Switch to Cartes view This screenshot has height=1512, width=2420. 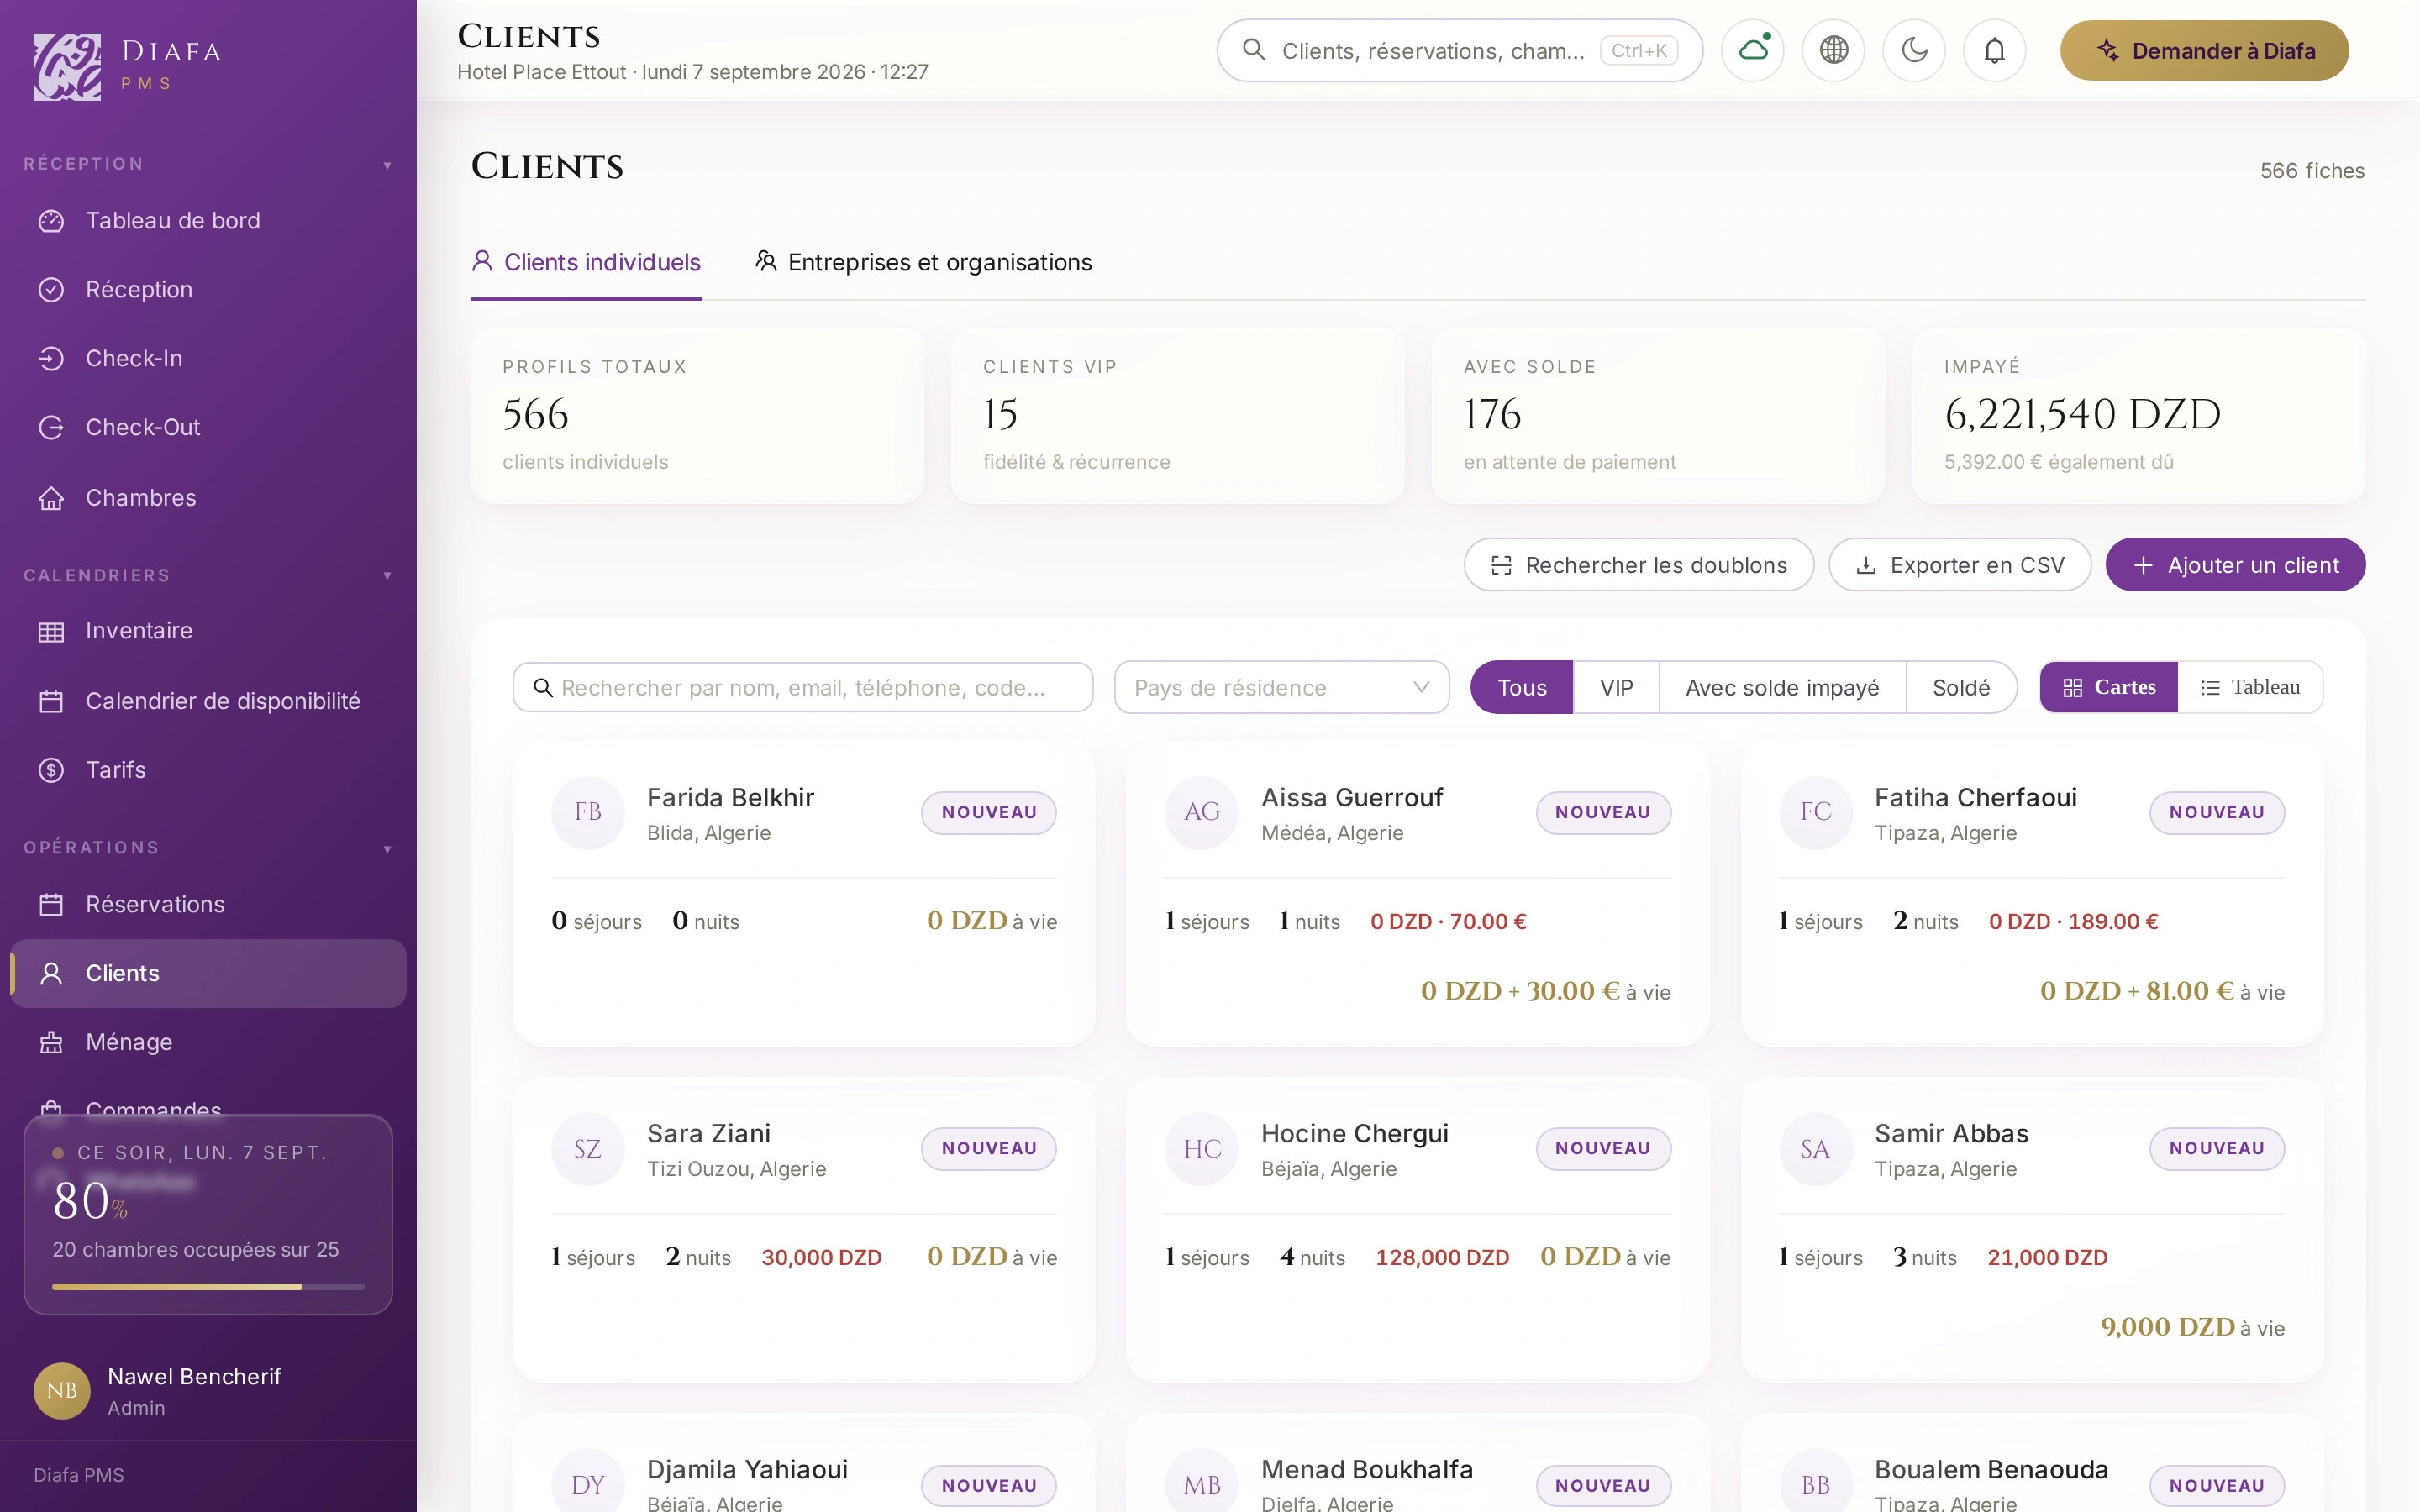(2109, 687)
